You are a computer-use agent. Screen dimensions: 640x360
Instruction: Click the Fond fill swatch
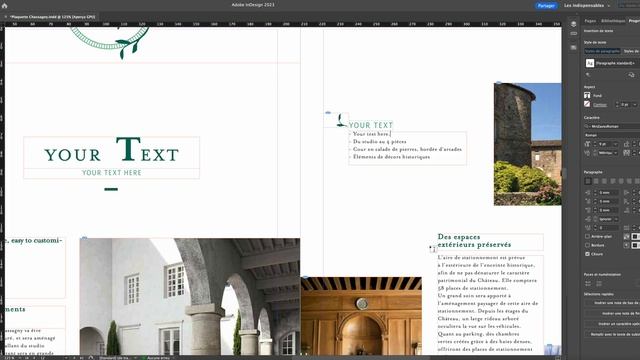[x=587, y=95]
